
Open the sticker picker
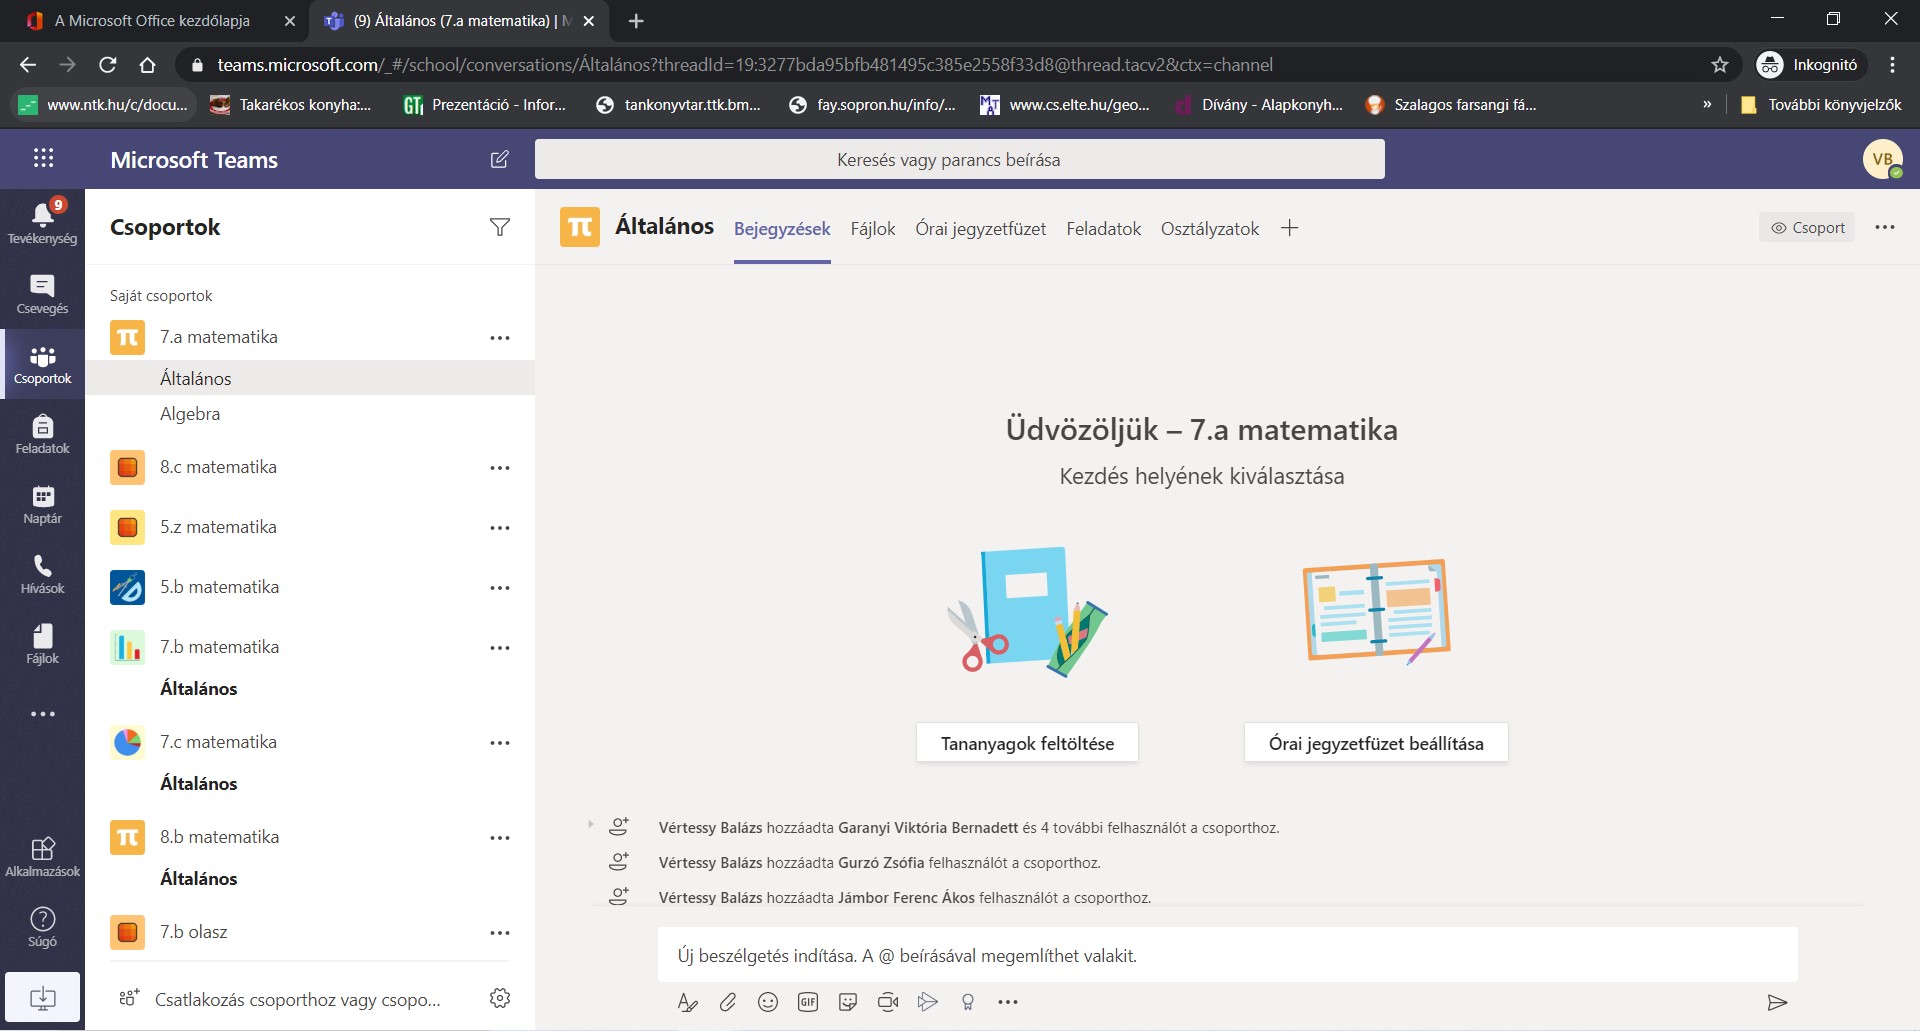pyautogui.click(x=848, y=1002)
